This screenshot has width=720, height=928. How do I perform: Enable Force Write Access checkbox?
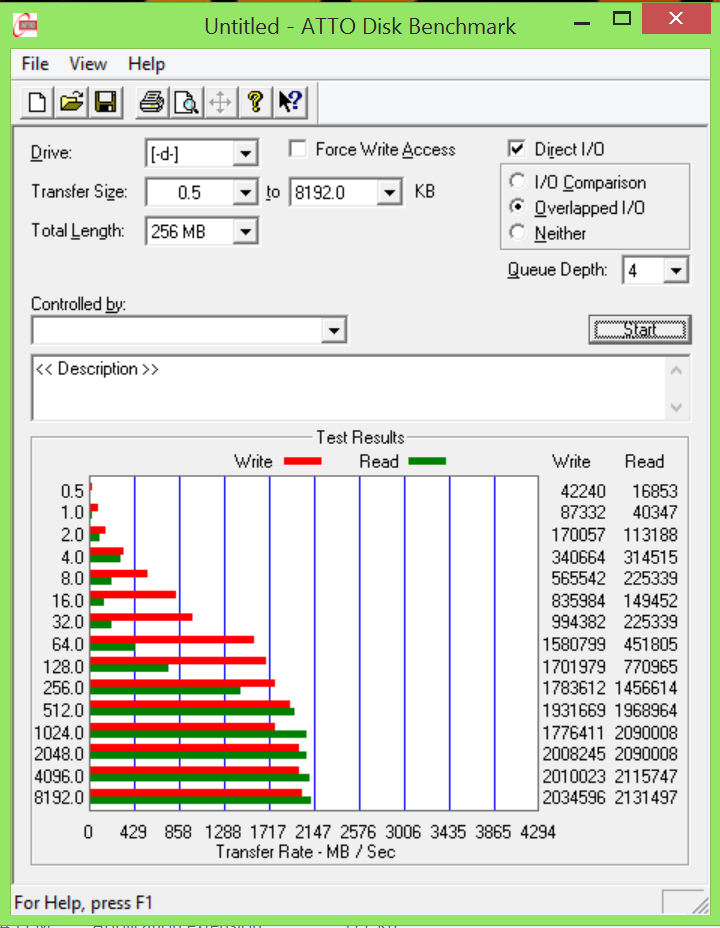tap(298, 149)
